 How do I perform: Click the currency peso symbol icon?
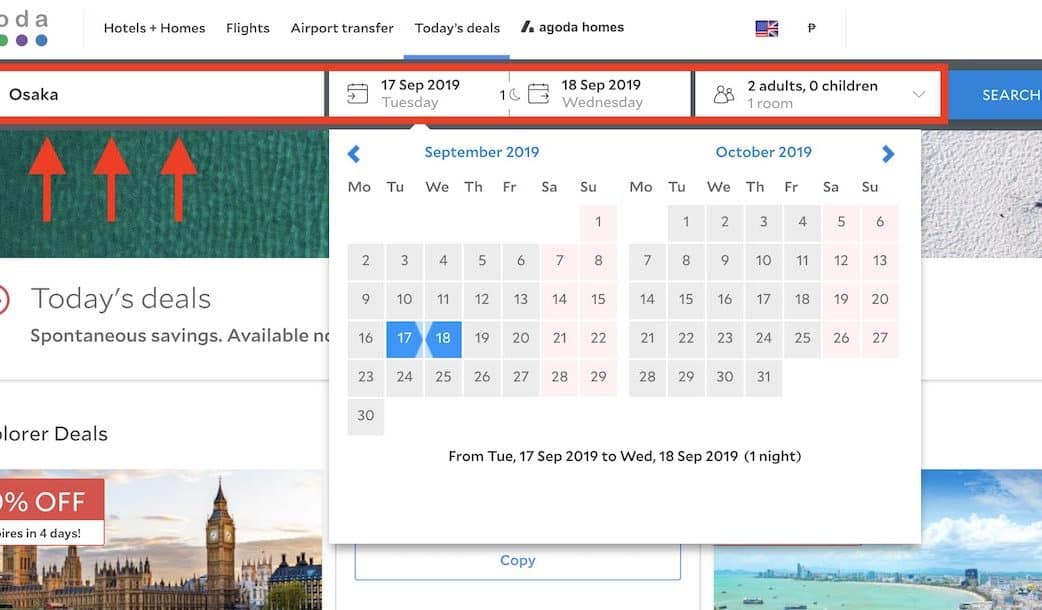(811, 28)
